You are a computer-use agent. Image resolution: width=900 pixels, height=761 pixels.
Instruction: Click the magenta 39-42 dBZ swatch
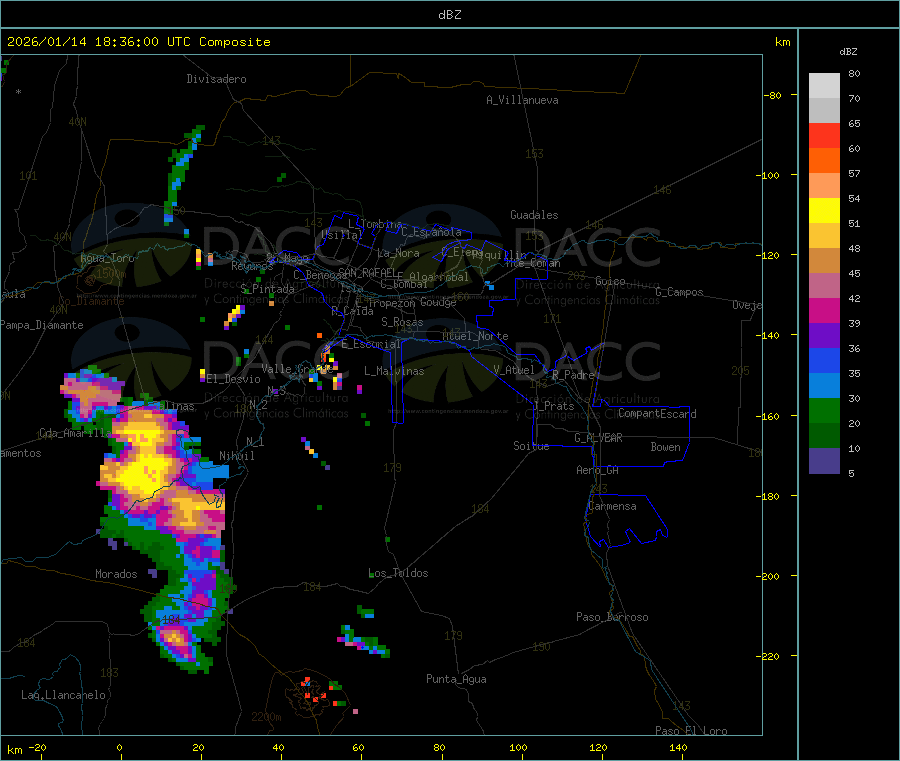(824, 310)
